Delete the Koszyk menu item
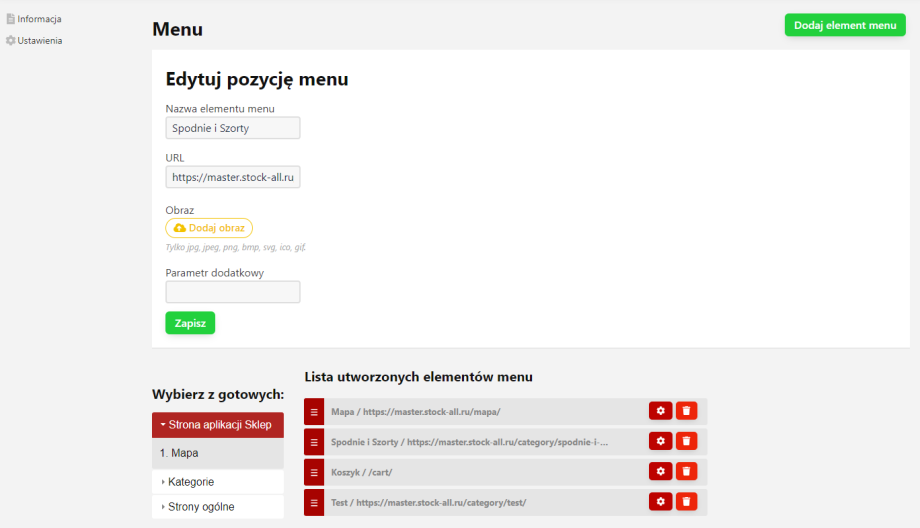Viewport: 920px width, 528px height. click(686, 471)
